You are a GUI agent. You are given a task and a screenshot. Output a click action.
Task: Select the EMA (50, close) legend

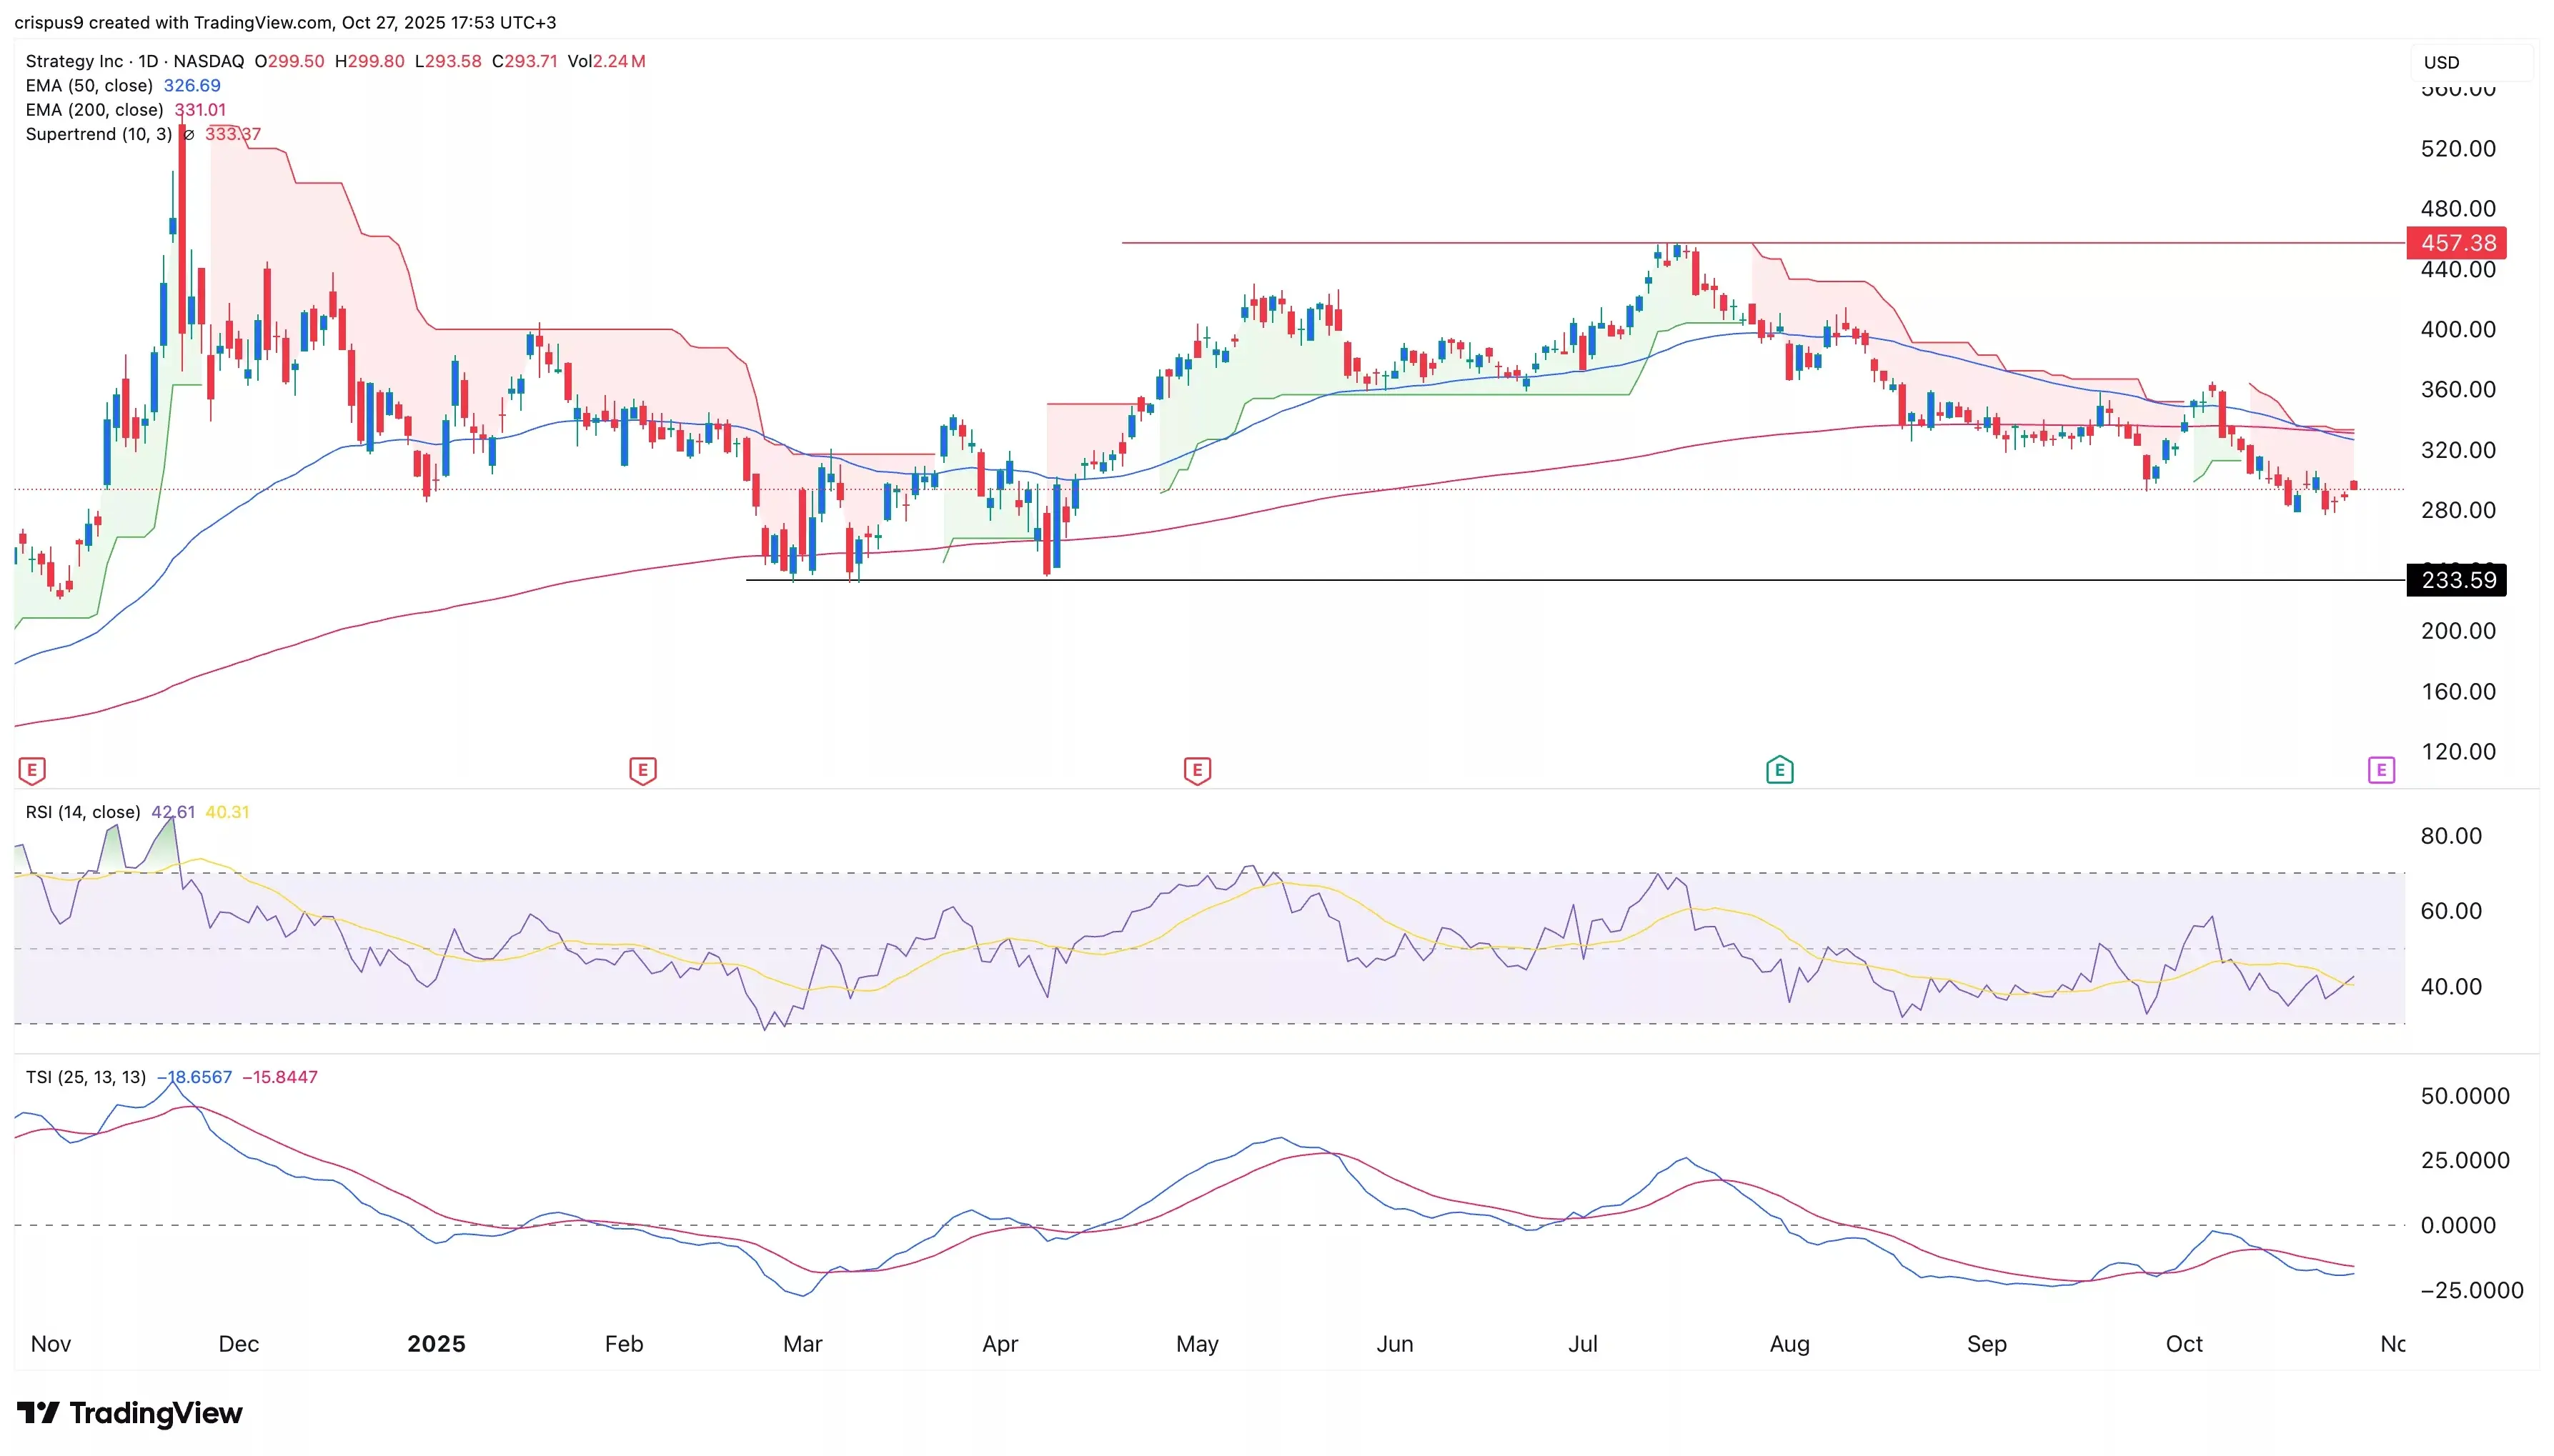89,86
